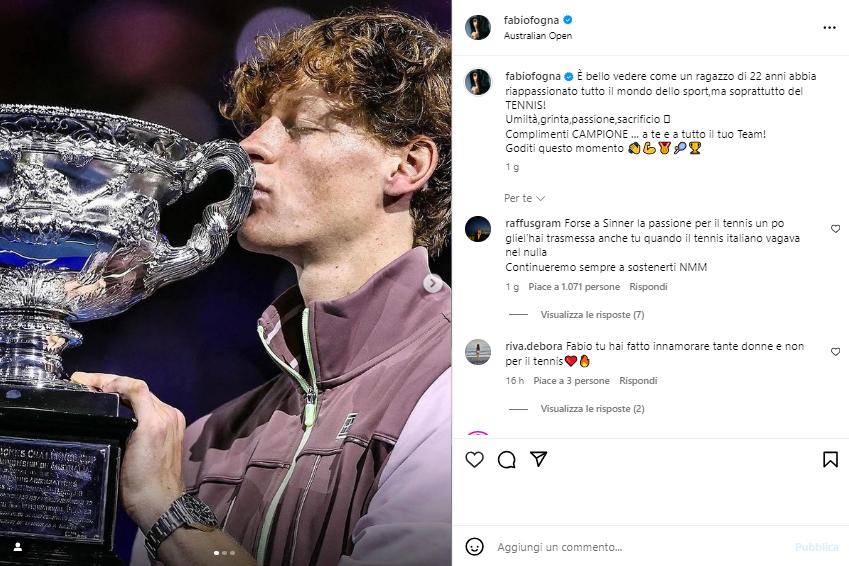The image size is (849, 566).
Task: Open comments via speech bubble icon
Action: tap(507, 459)
